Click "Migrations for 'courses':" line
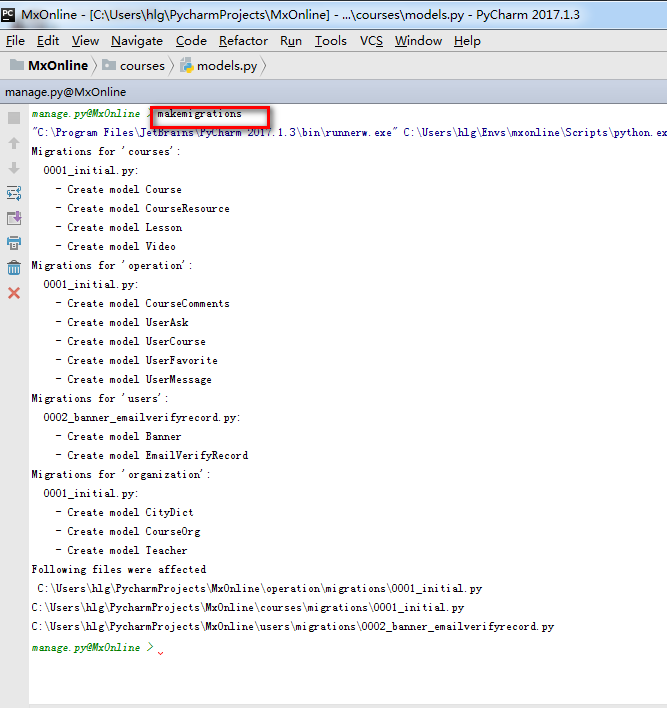This screenshot has width=667, height=708. coord(106,152)
